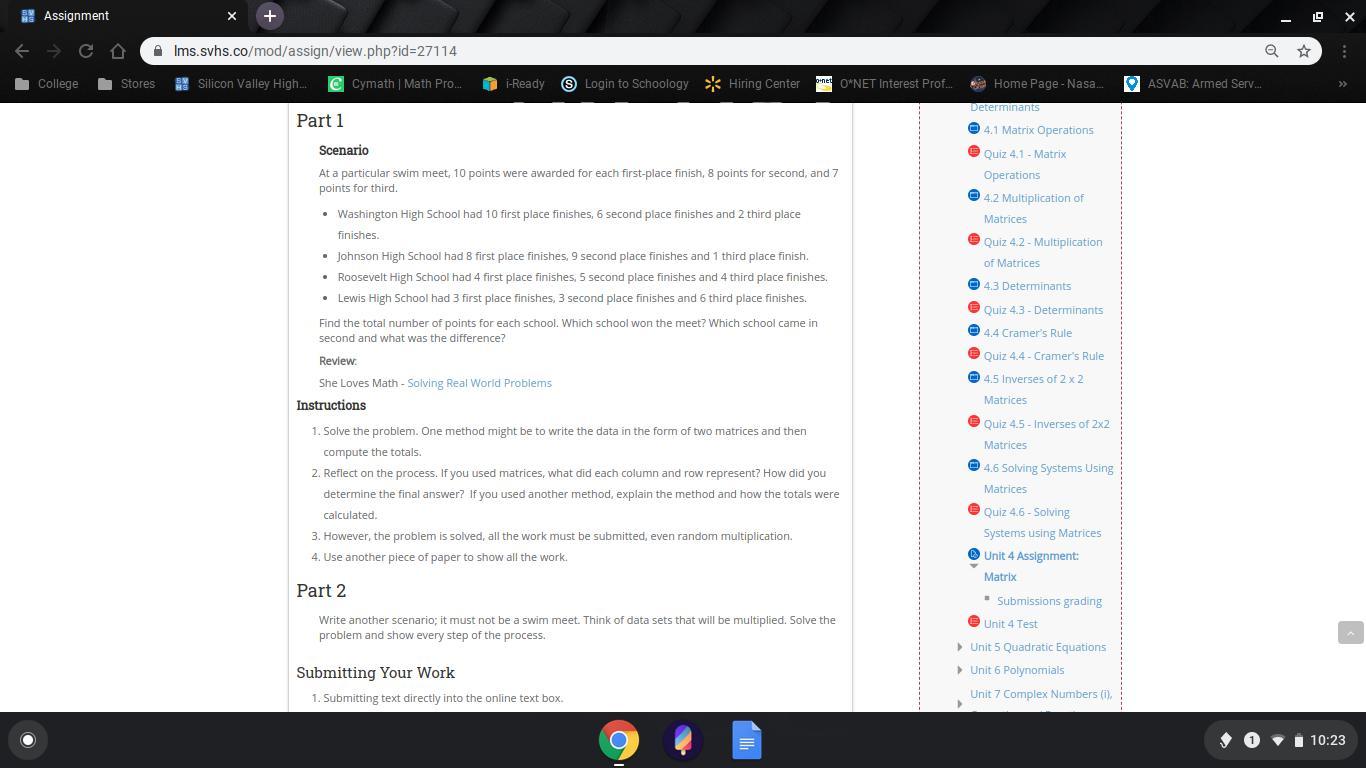Click the 4.1 Matrix Operations blue page icon
1366x768 pixels.
[974, 128]
